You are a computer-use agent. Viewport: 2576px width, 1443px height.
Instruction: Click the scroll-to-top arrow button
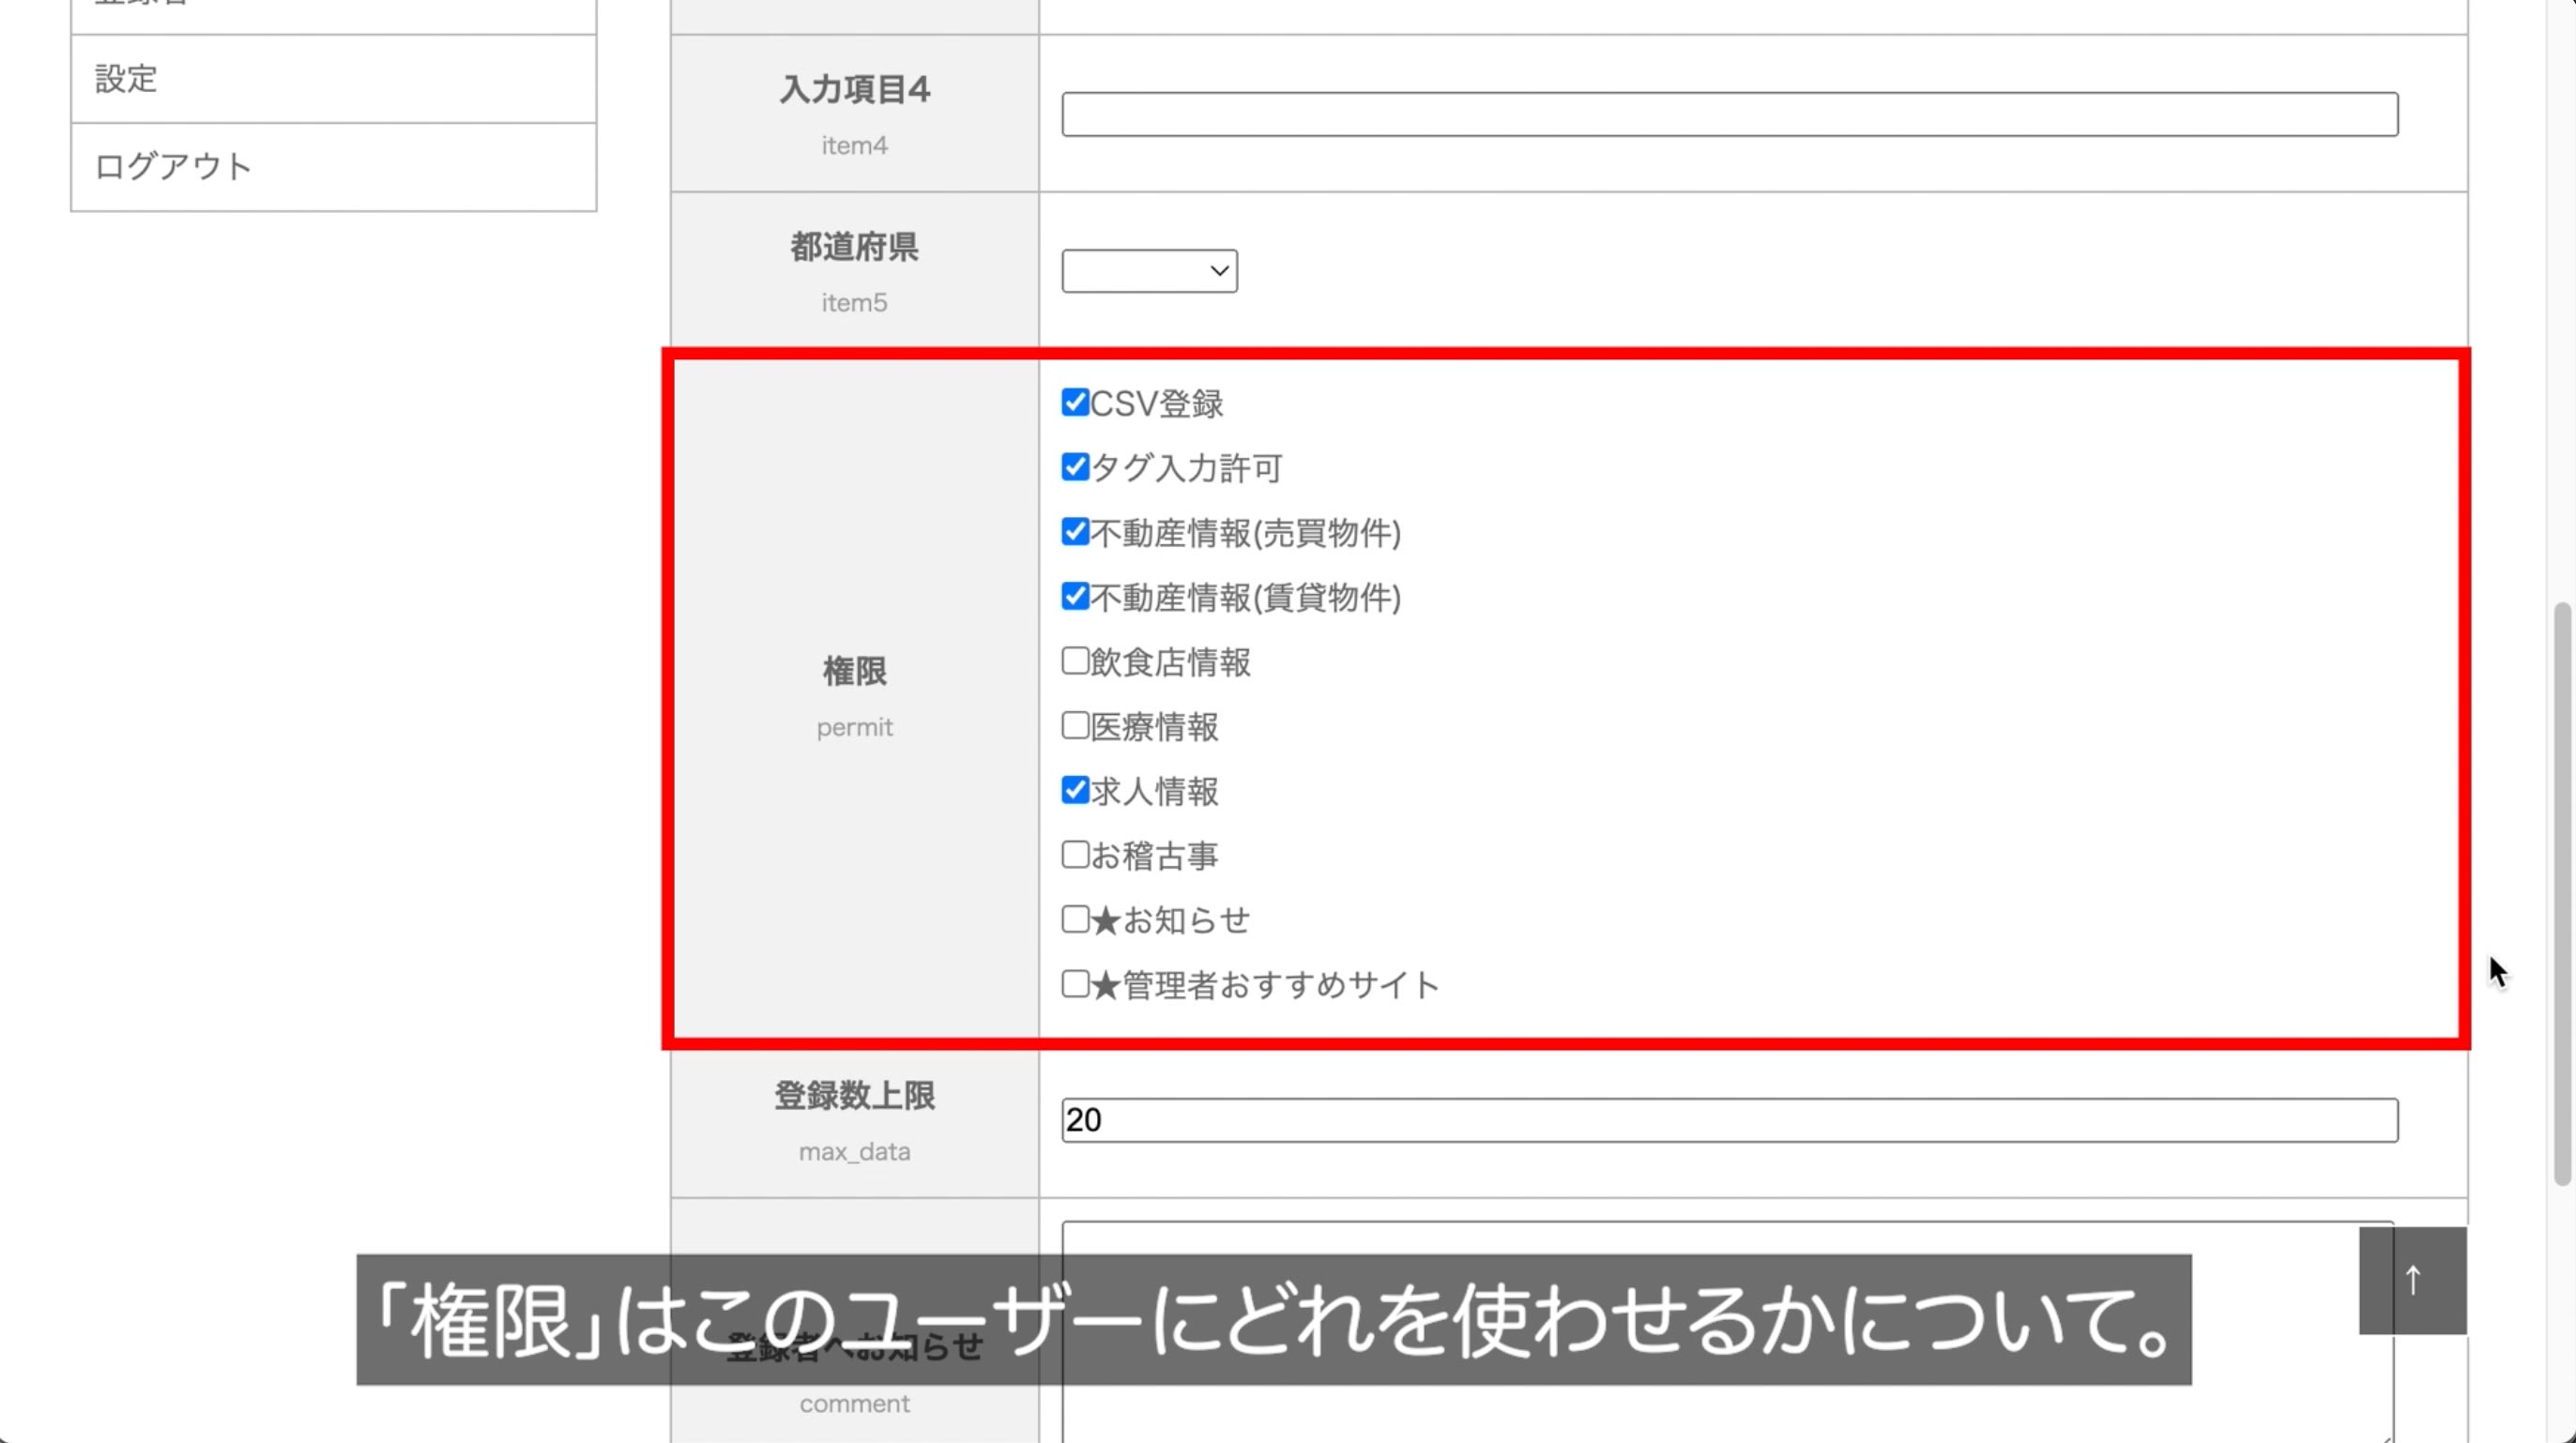pos(2412,1280)
